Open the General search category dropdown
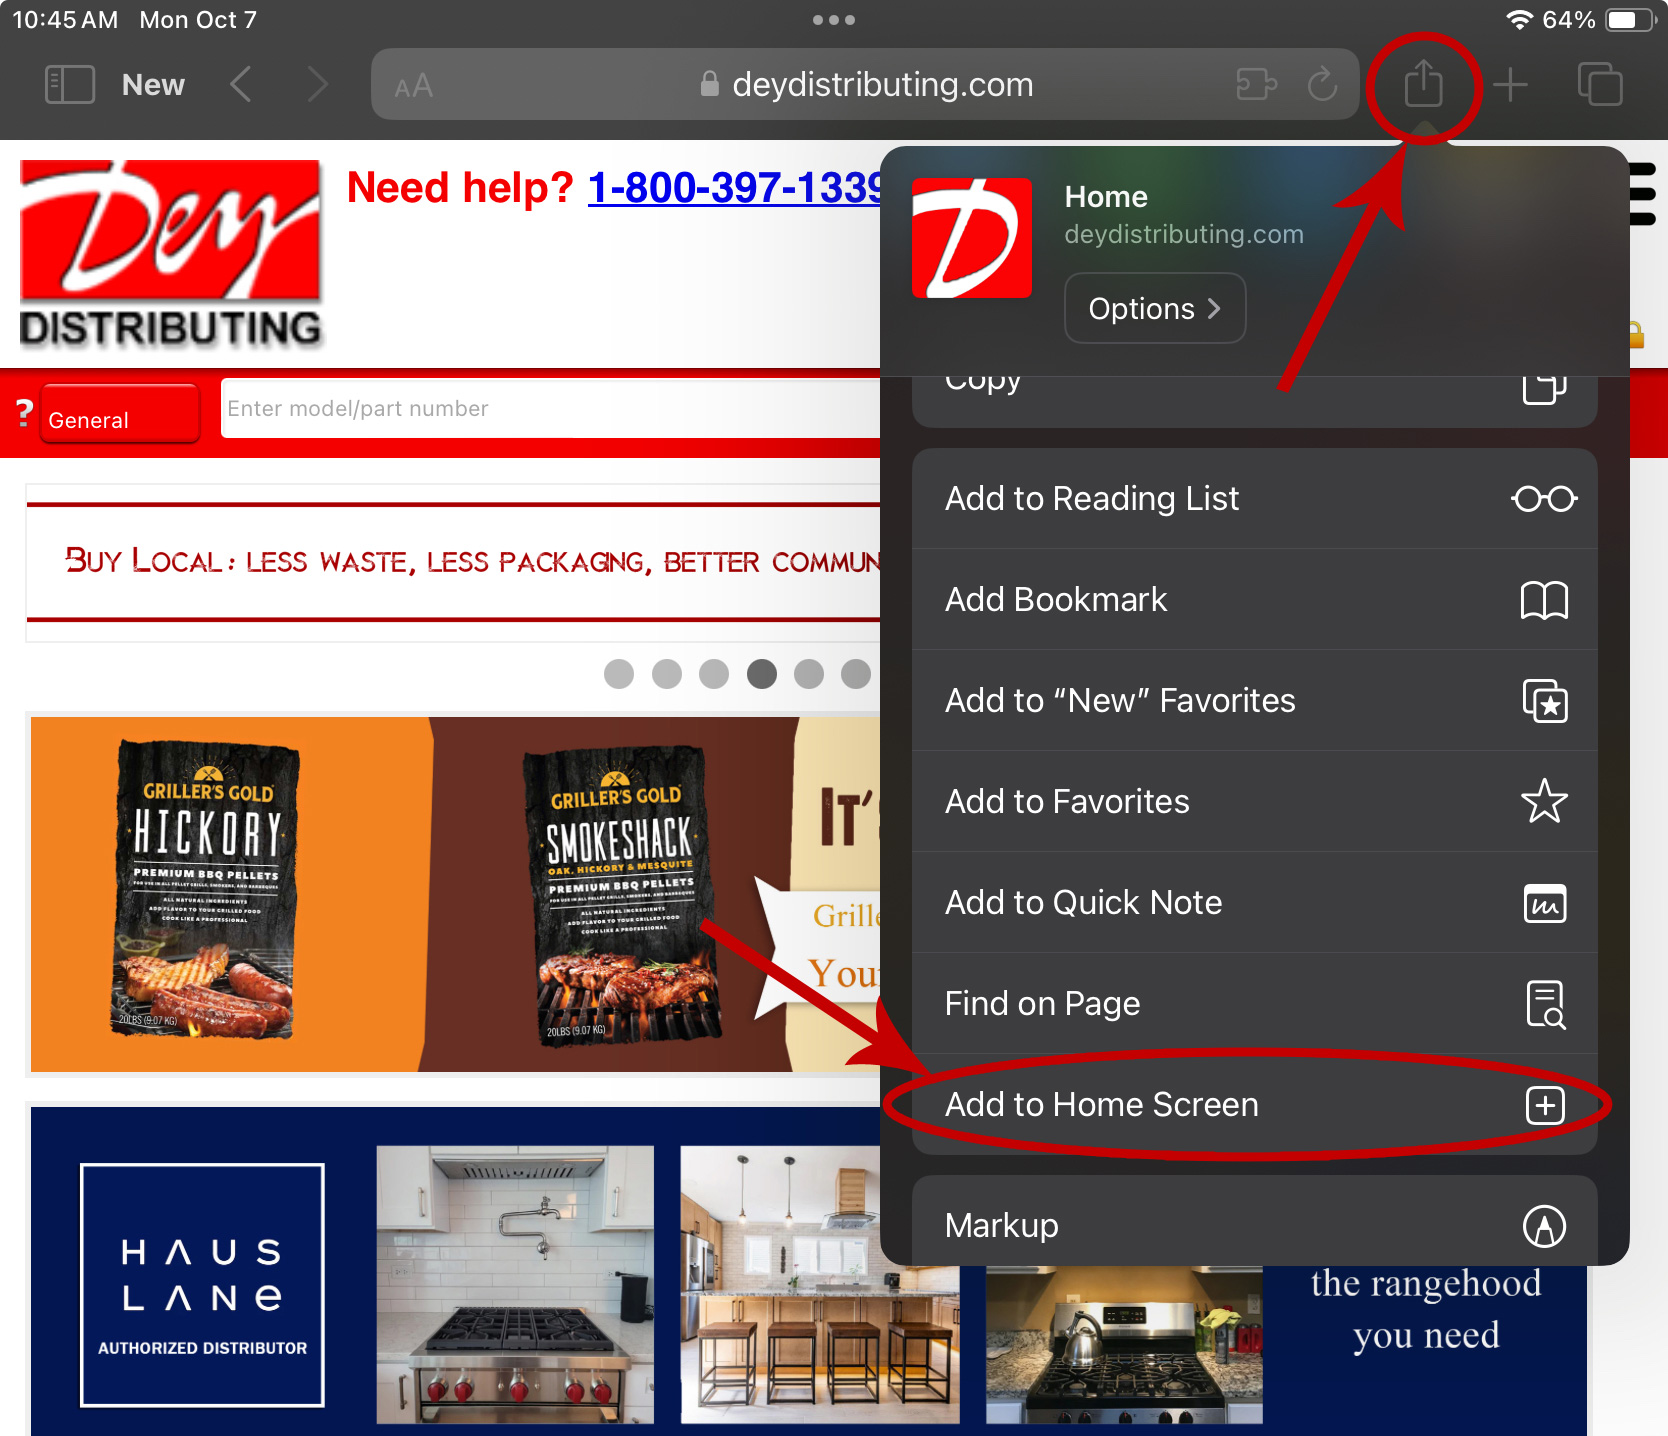Image resolution: width=1668 pixels, height=1436 pixels. coord(118,415)
